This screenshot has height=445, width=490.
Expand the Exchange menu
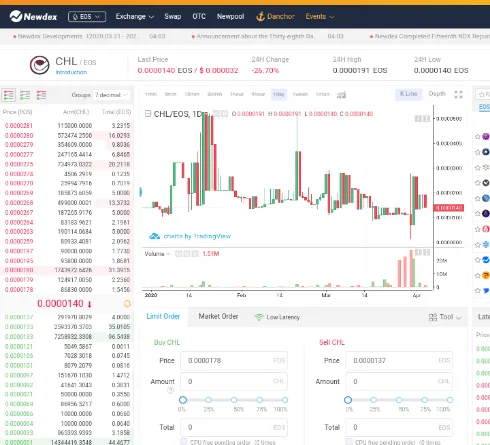tap(135, 16)
